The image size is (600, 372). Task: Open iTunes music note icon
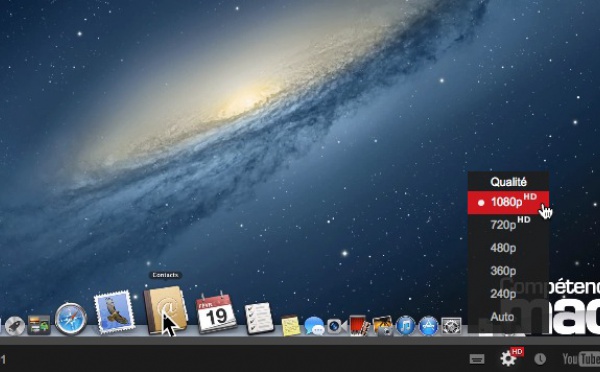(406, 326)
